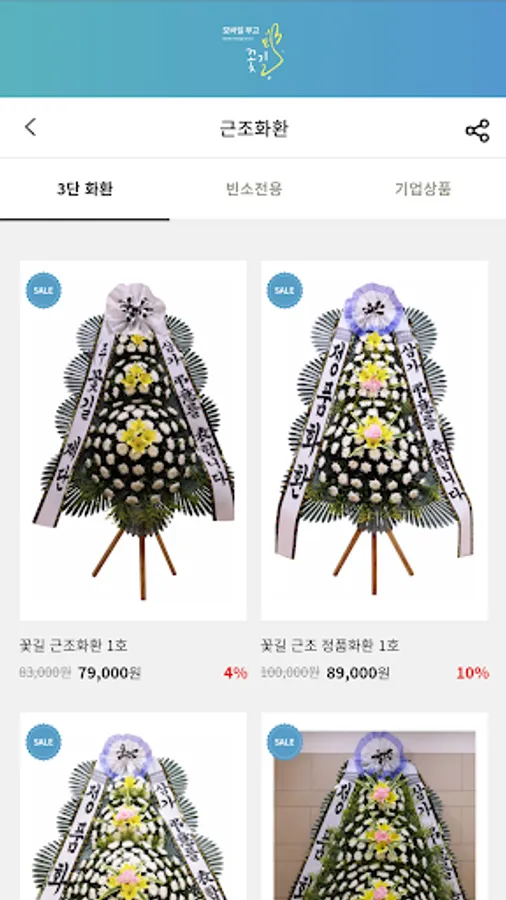Go back using the left arrow icon
The width and height of the screenshot is (506, 900).
coord(30,127)
